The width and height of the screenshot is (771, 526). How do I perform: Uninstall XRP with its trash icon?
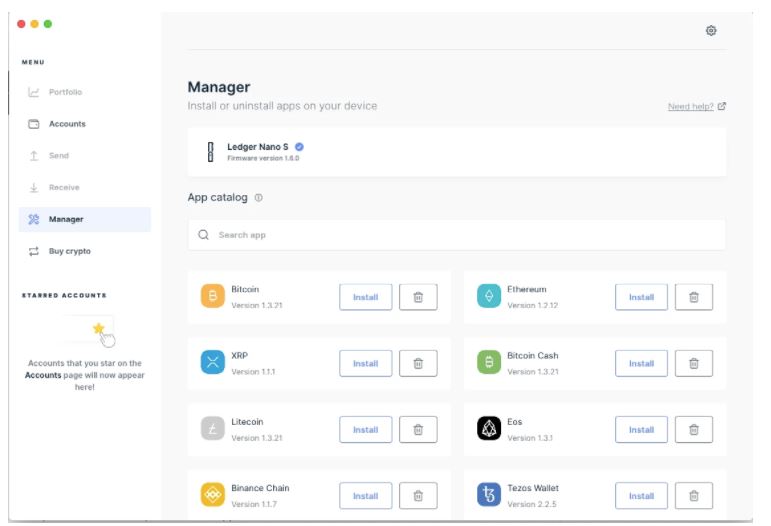click(418, 363)
